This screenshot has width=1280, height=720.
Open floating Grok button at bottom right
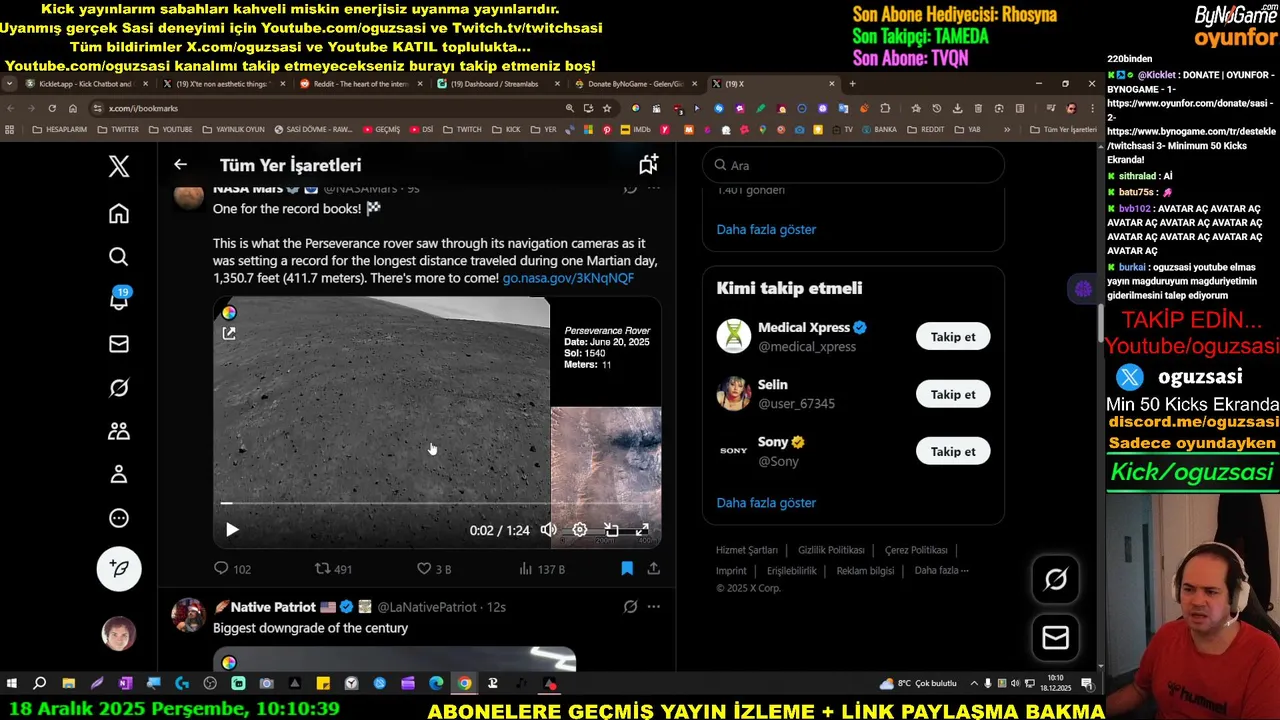coord(1056,580)
